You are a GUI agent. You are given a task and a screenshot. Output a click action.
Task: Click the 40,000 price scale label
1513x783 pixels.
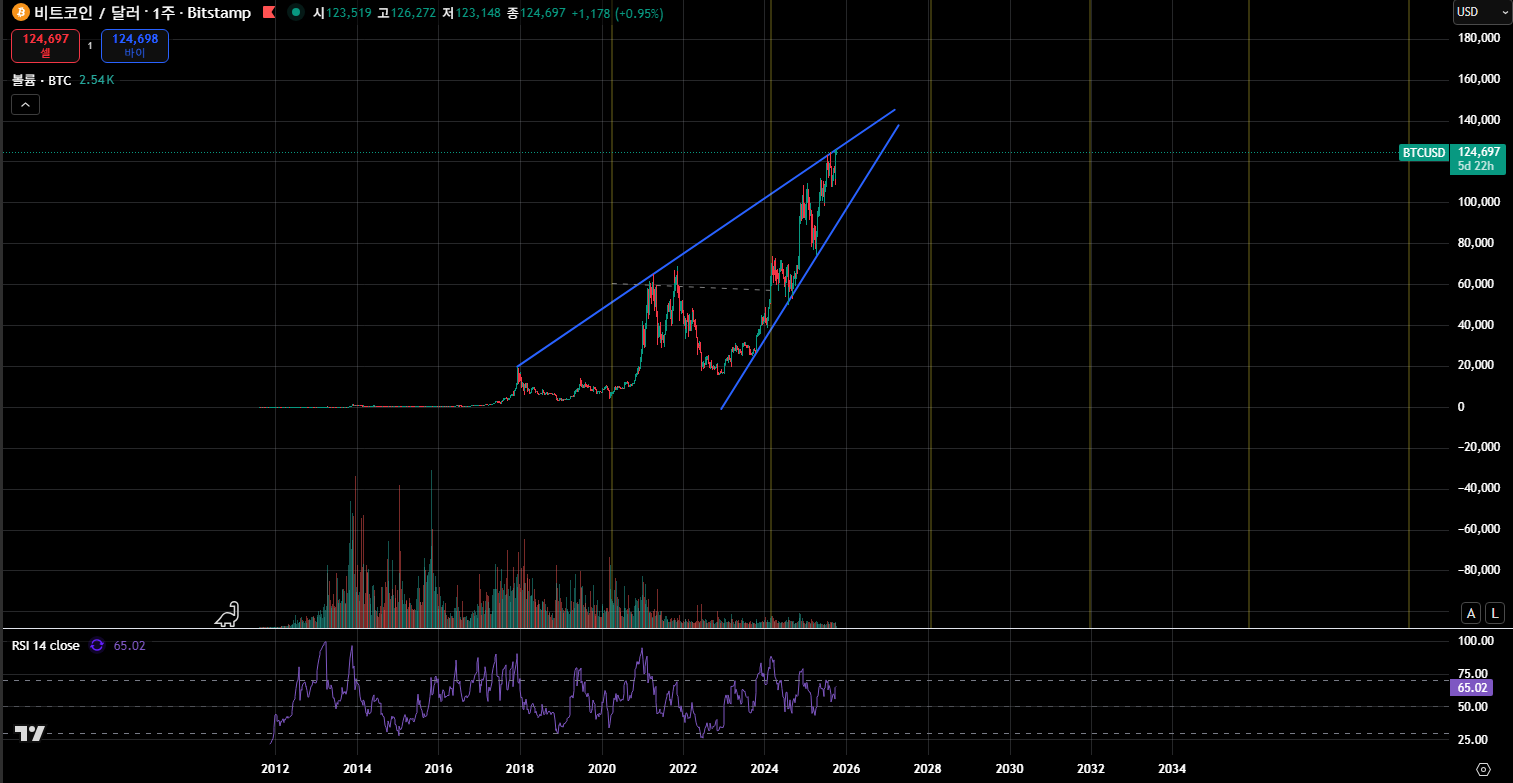[1478, 325]
